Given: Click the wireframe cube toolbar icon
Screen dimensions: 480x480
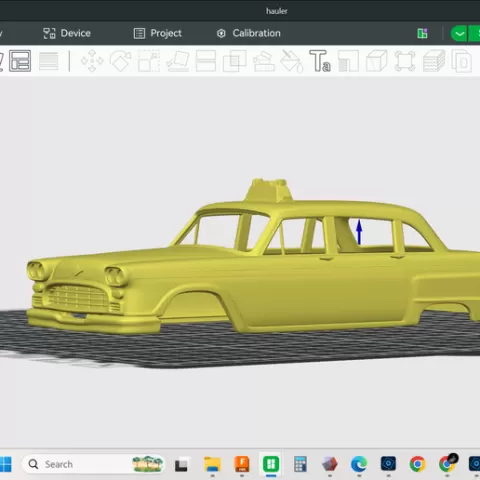Looking at the screenshot, I should 377,61.
